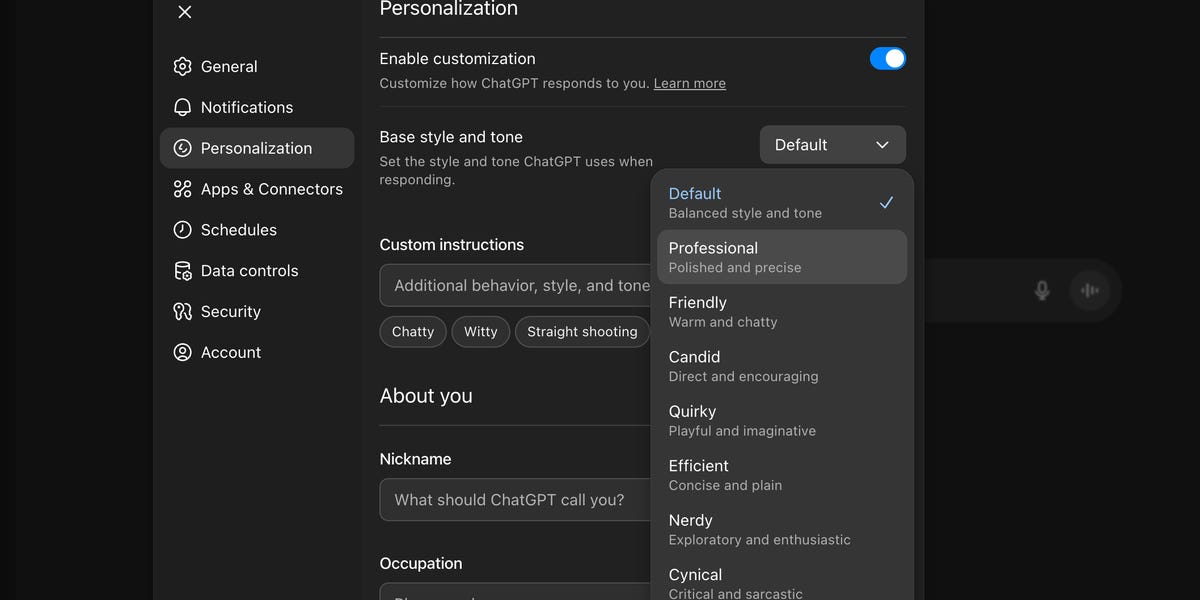Click the microphone dictation icon

click(x=1042, y=290)
